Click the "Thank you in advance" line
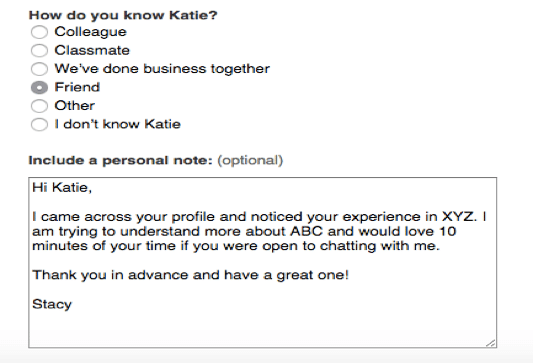 coord(190,275)
